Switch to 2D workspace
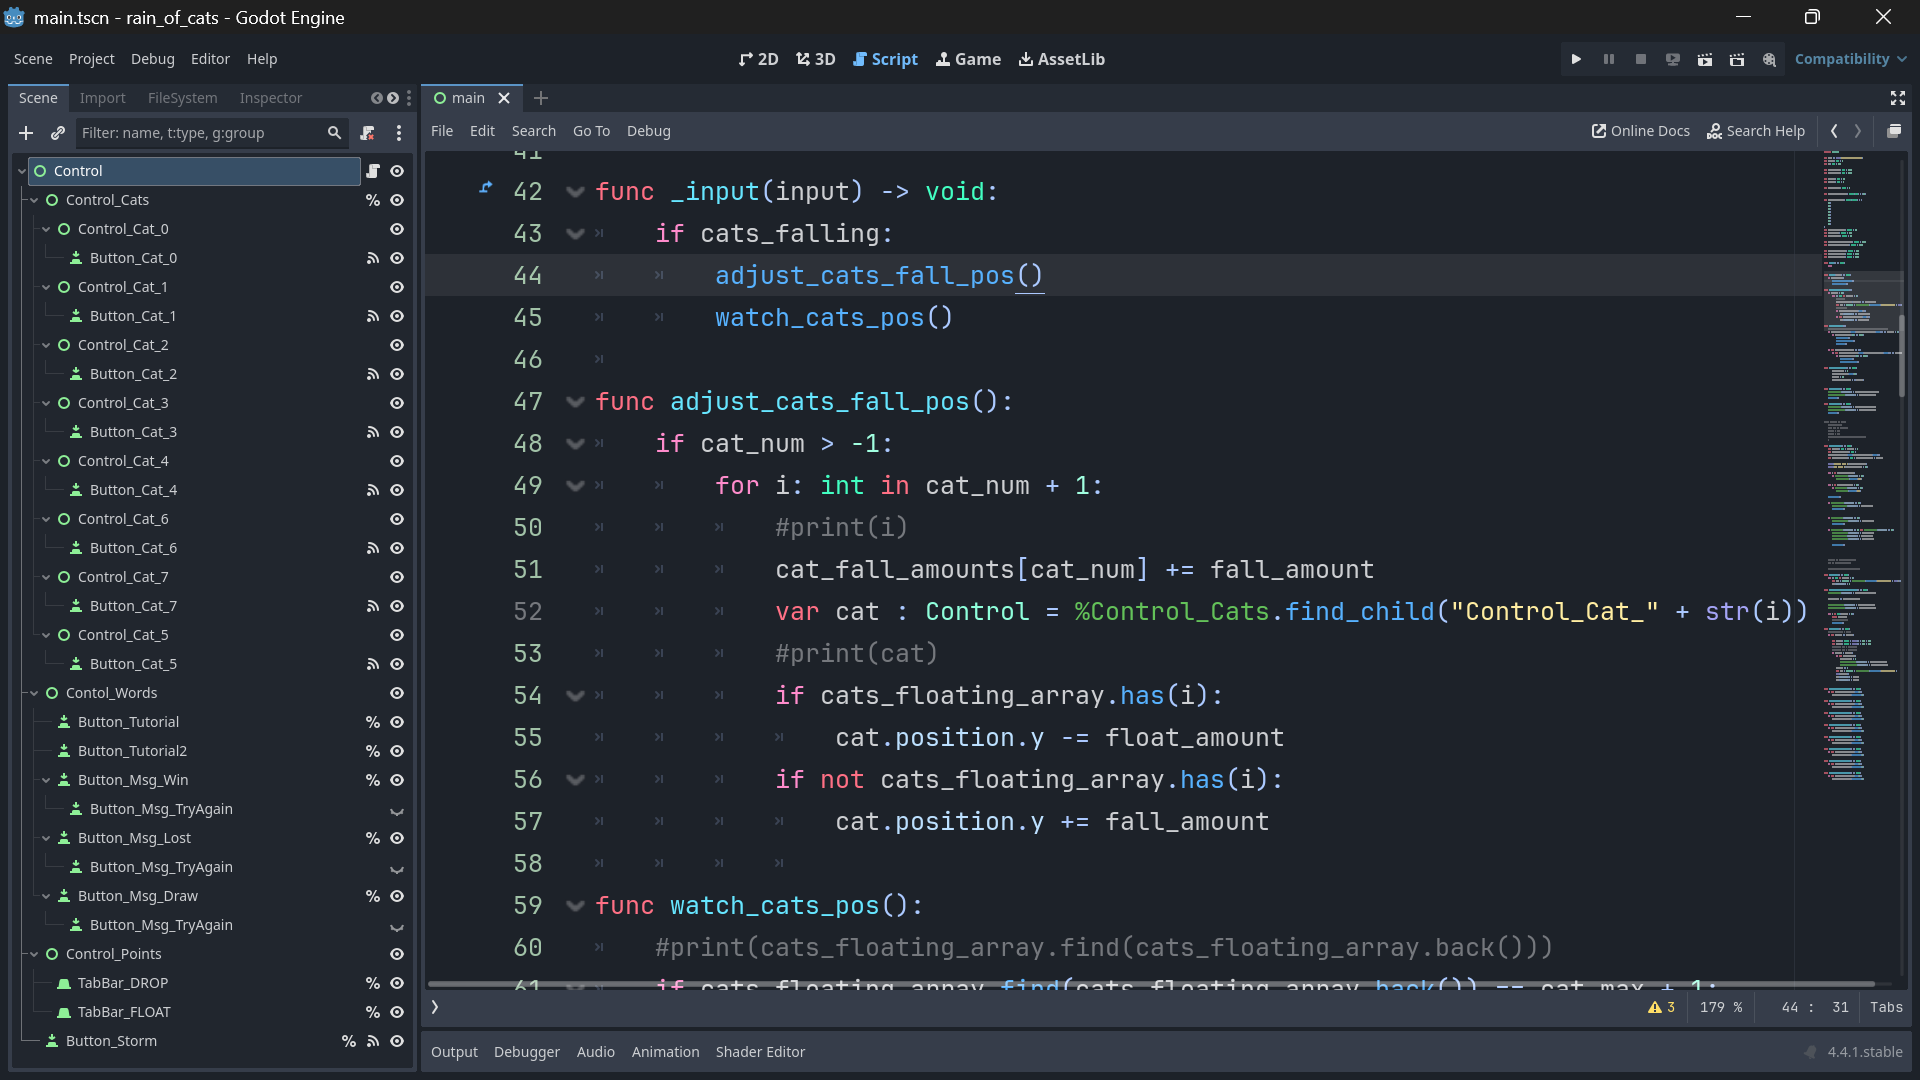This screenshot has height=1080, width=1920. [x=758, y=59]
